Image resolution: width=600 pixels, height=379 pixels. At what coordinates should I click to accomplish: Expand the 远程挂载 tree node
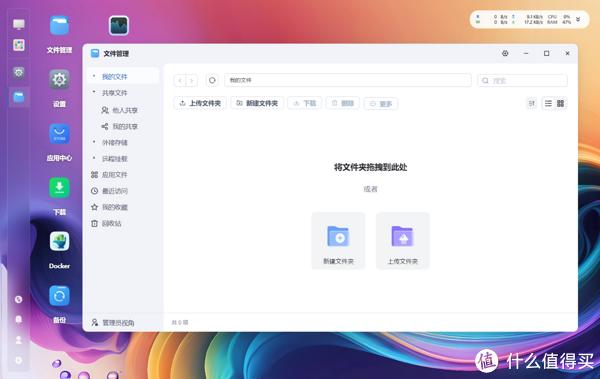point(94,158)
